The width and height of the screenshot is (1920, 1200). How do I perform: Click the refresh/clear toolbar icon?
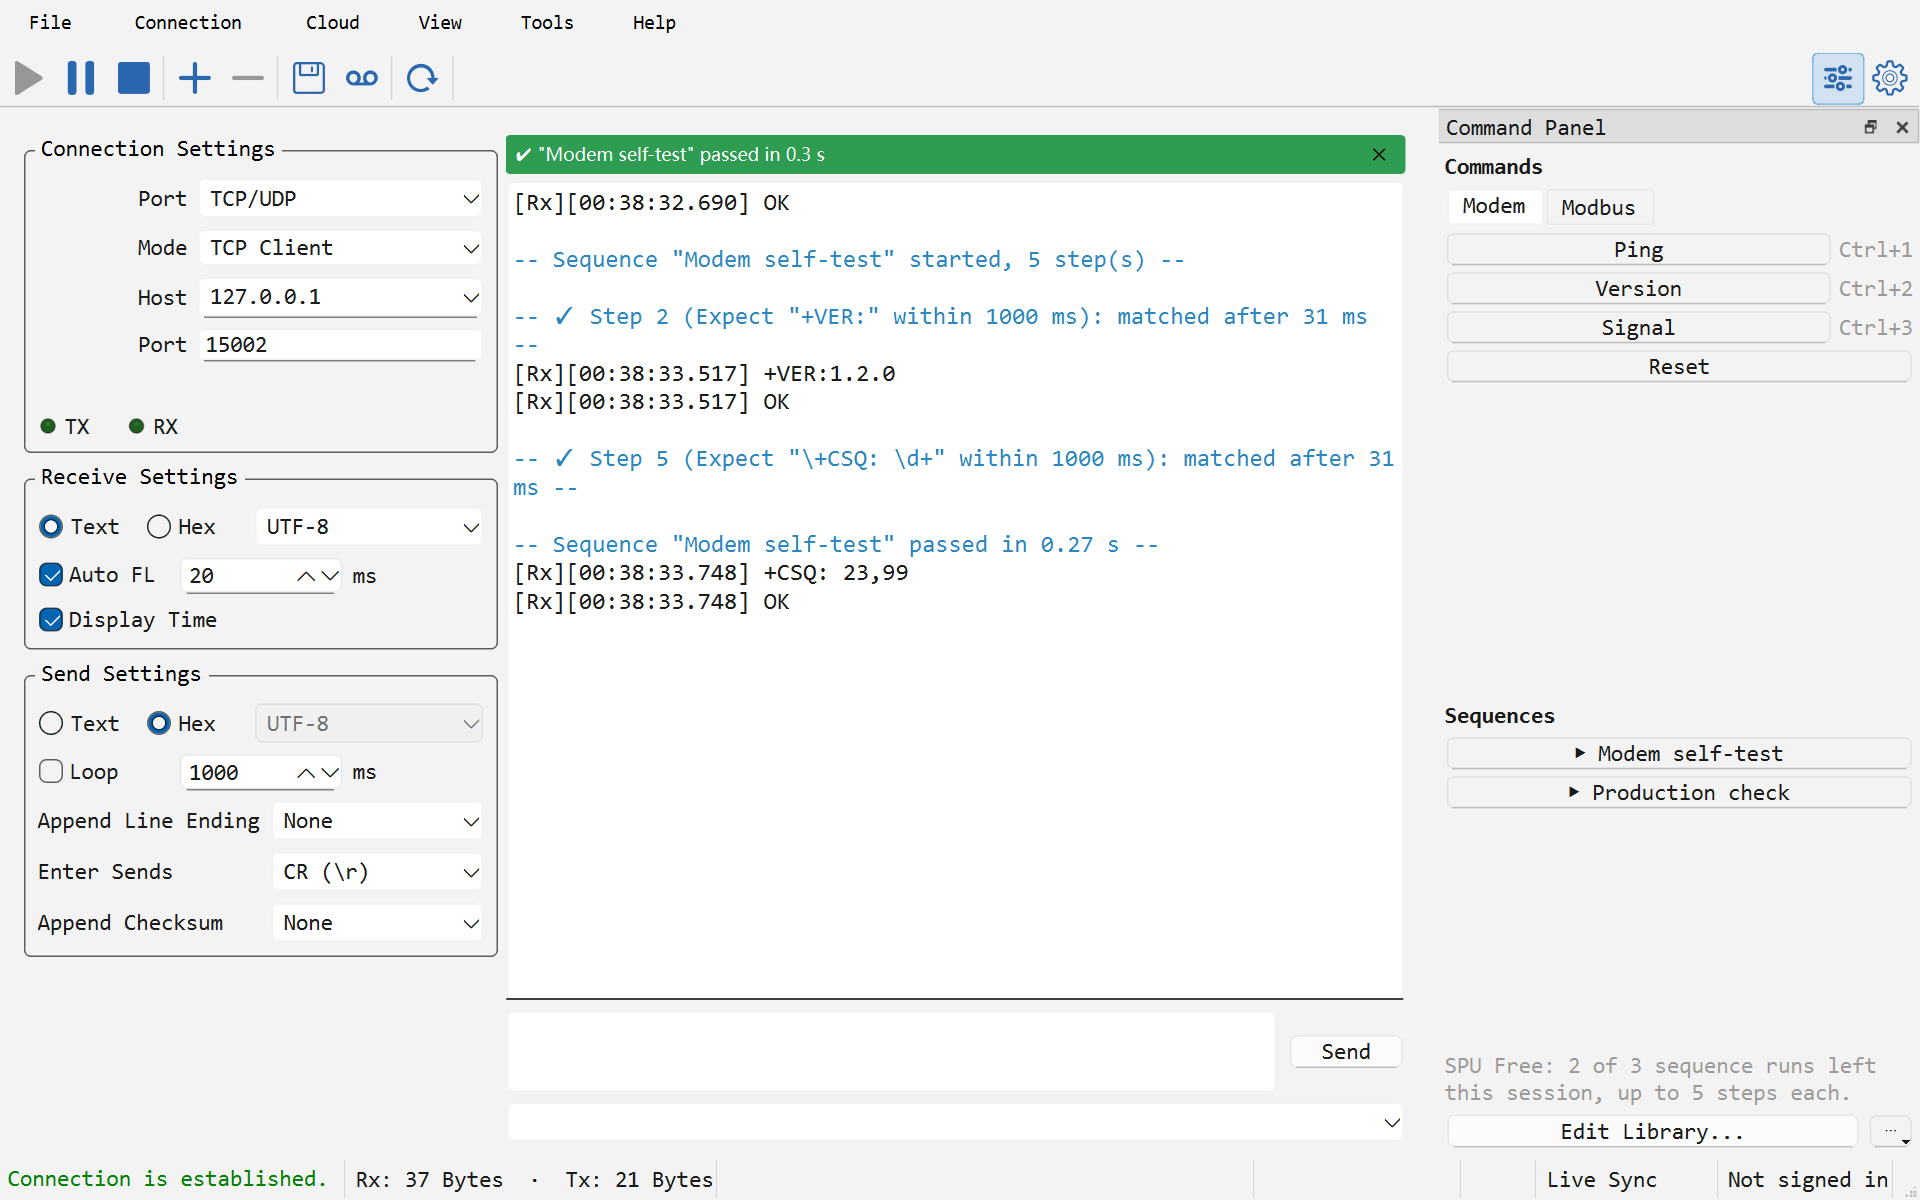coord(422,78)
